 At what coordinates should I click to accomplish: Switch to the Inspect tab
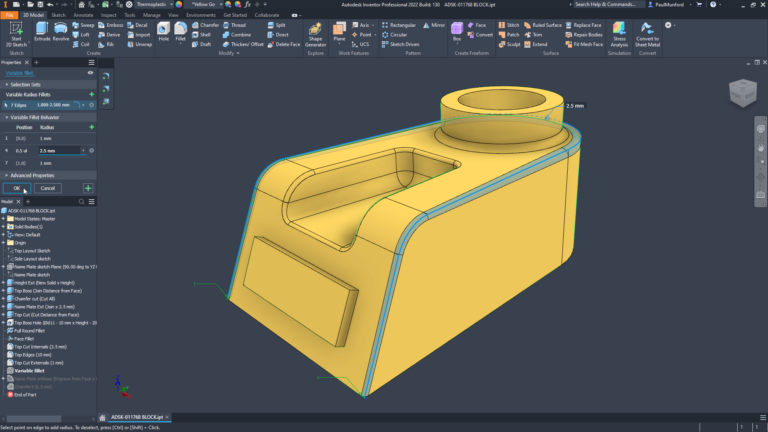(109, 15)
